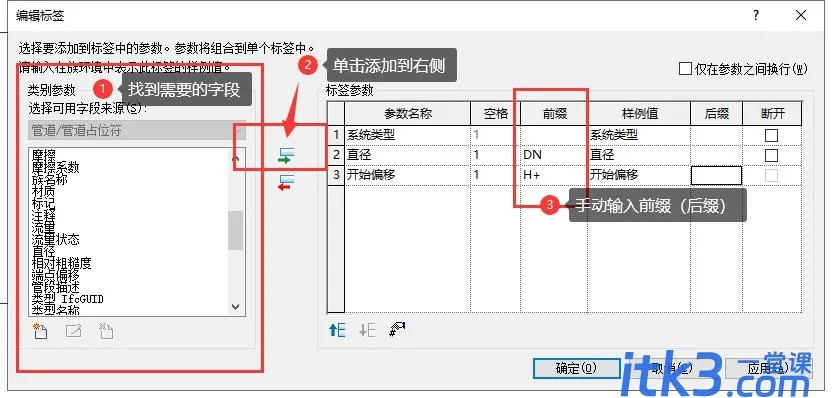Click the 后缀 cell for 开始偏移 row
Screen dimensions: 832x398
[x=716, y=176]
